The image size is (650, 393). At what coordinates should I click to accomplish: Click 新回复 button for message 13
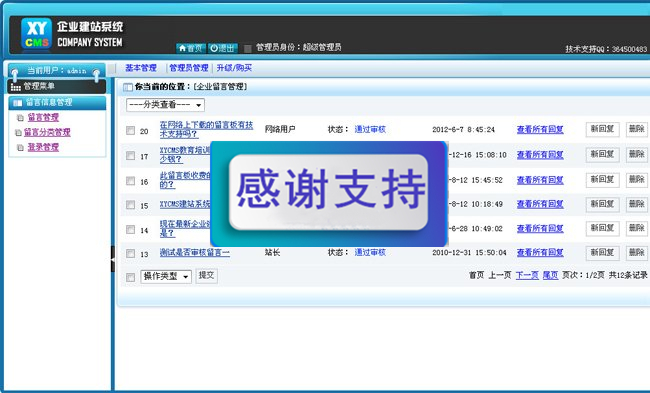pyautogui.click(x=602, y=253)
